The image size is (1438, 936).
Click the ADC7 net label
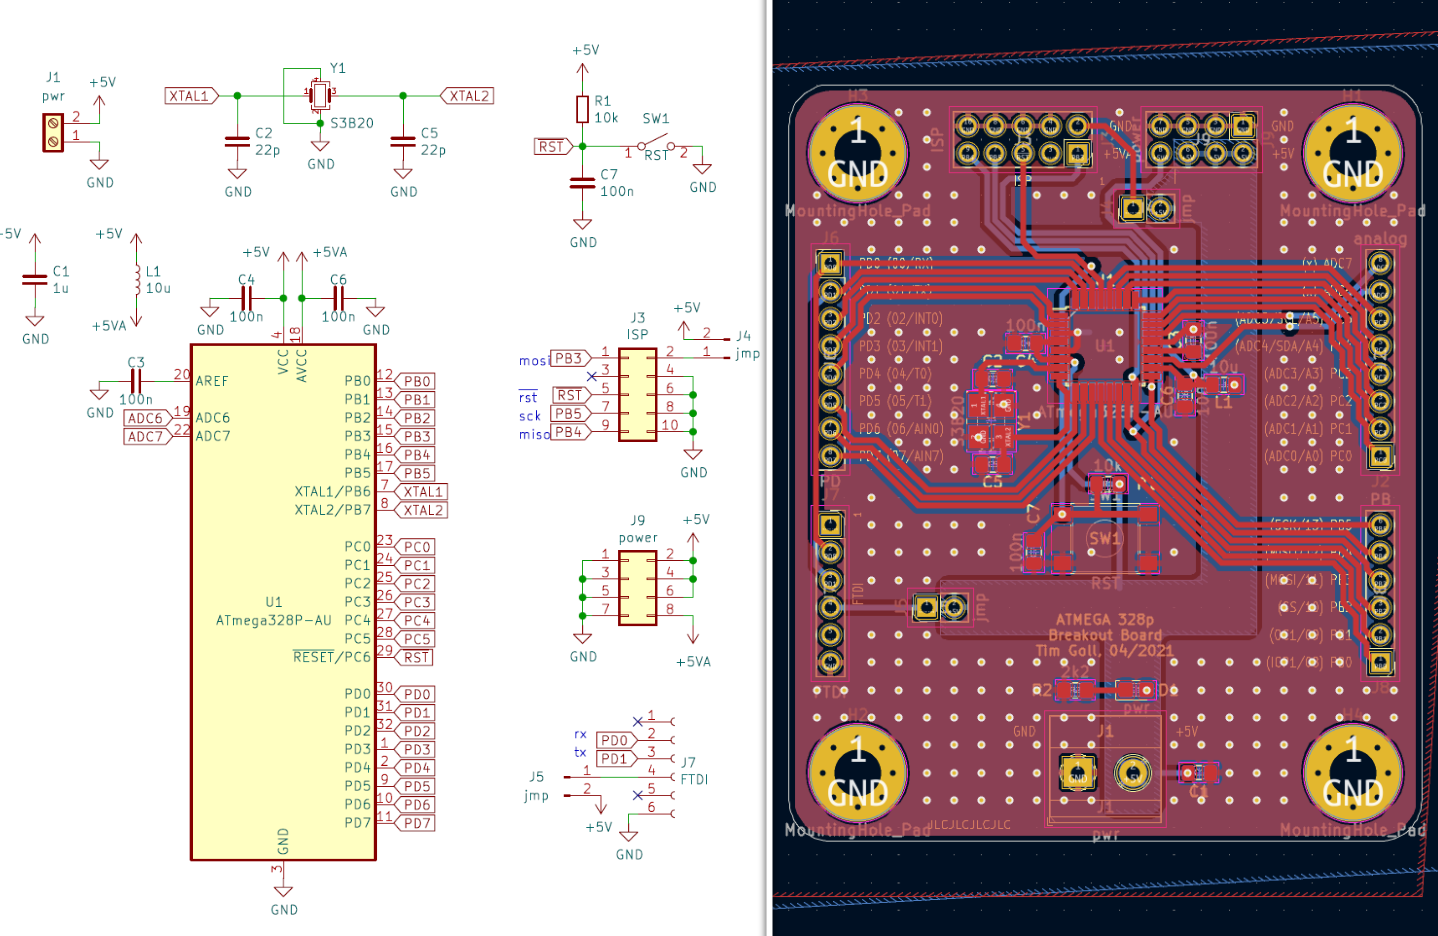[x=146, y=436]
